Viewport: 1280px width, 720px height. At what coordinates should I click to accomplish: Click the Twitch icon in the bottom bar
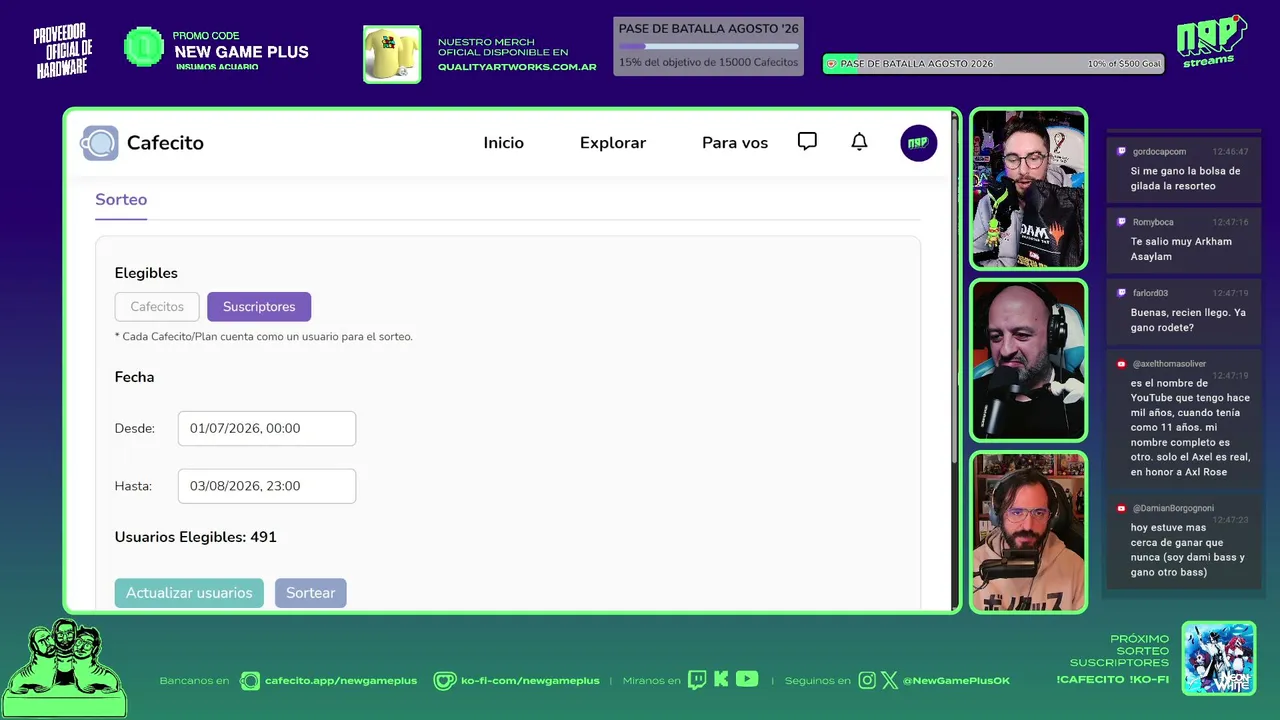click(x=697, y=680)
